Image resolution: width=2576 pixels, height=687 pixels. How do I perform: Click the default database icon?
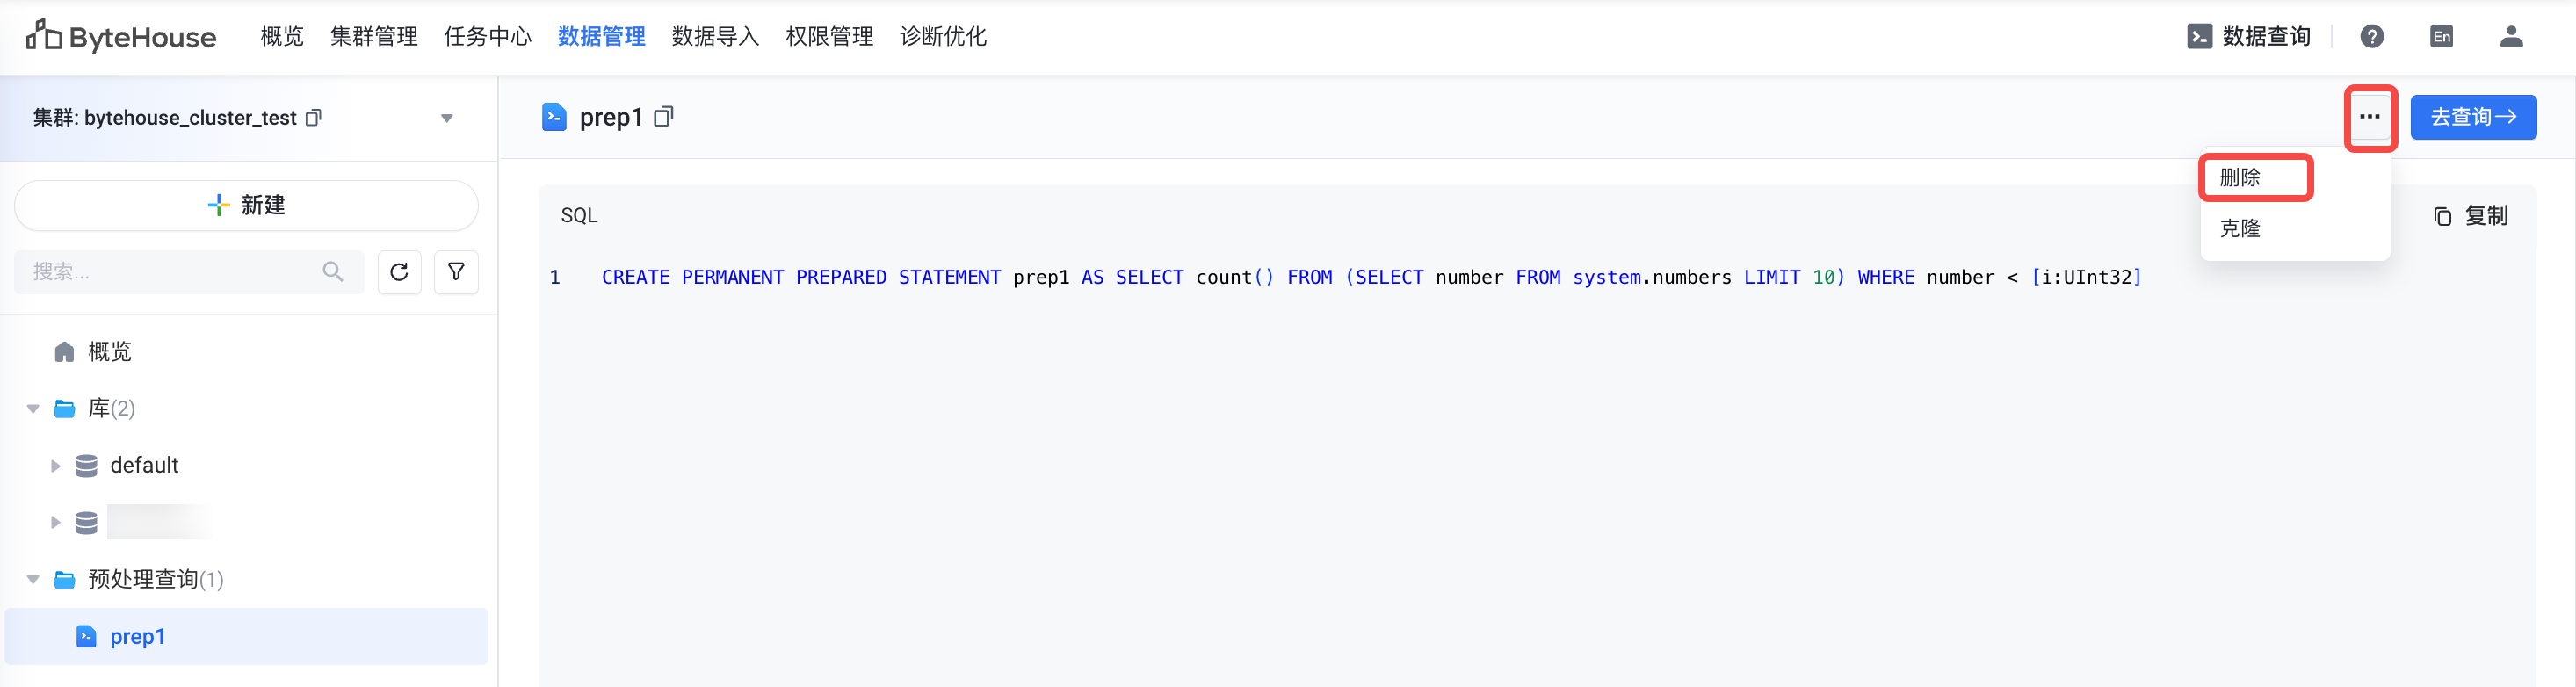tap(87, 466)
